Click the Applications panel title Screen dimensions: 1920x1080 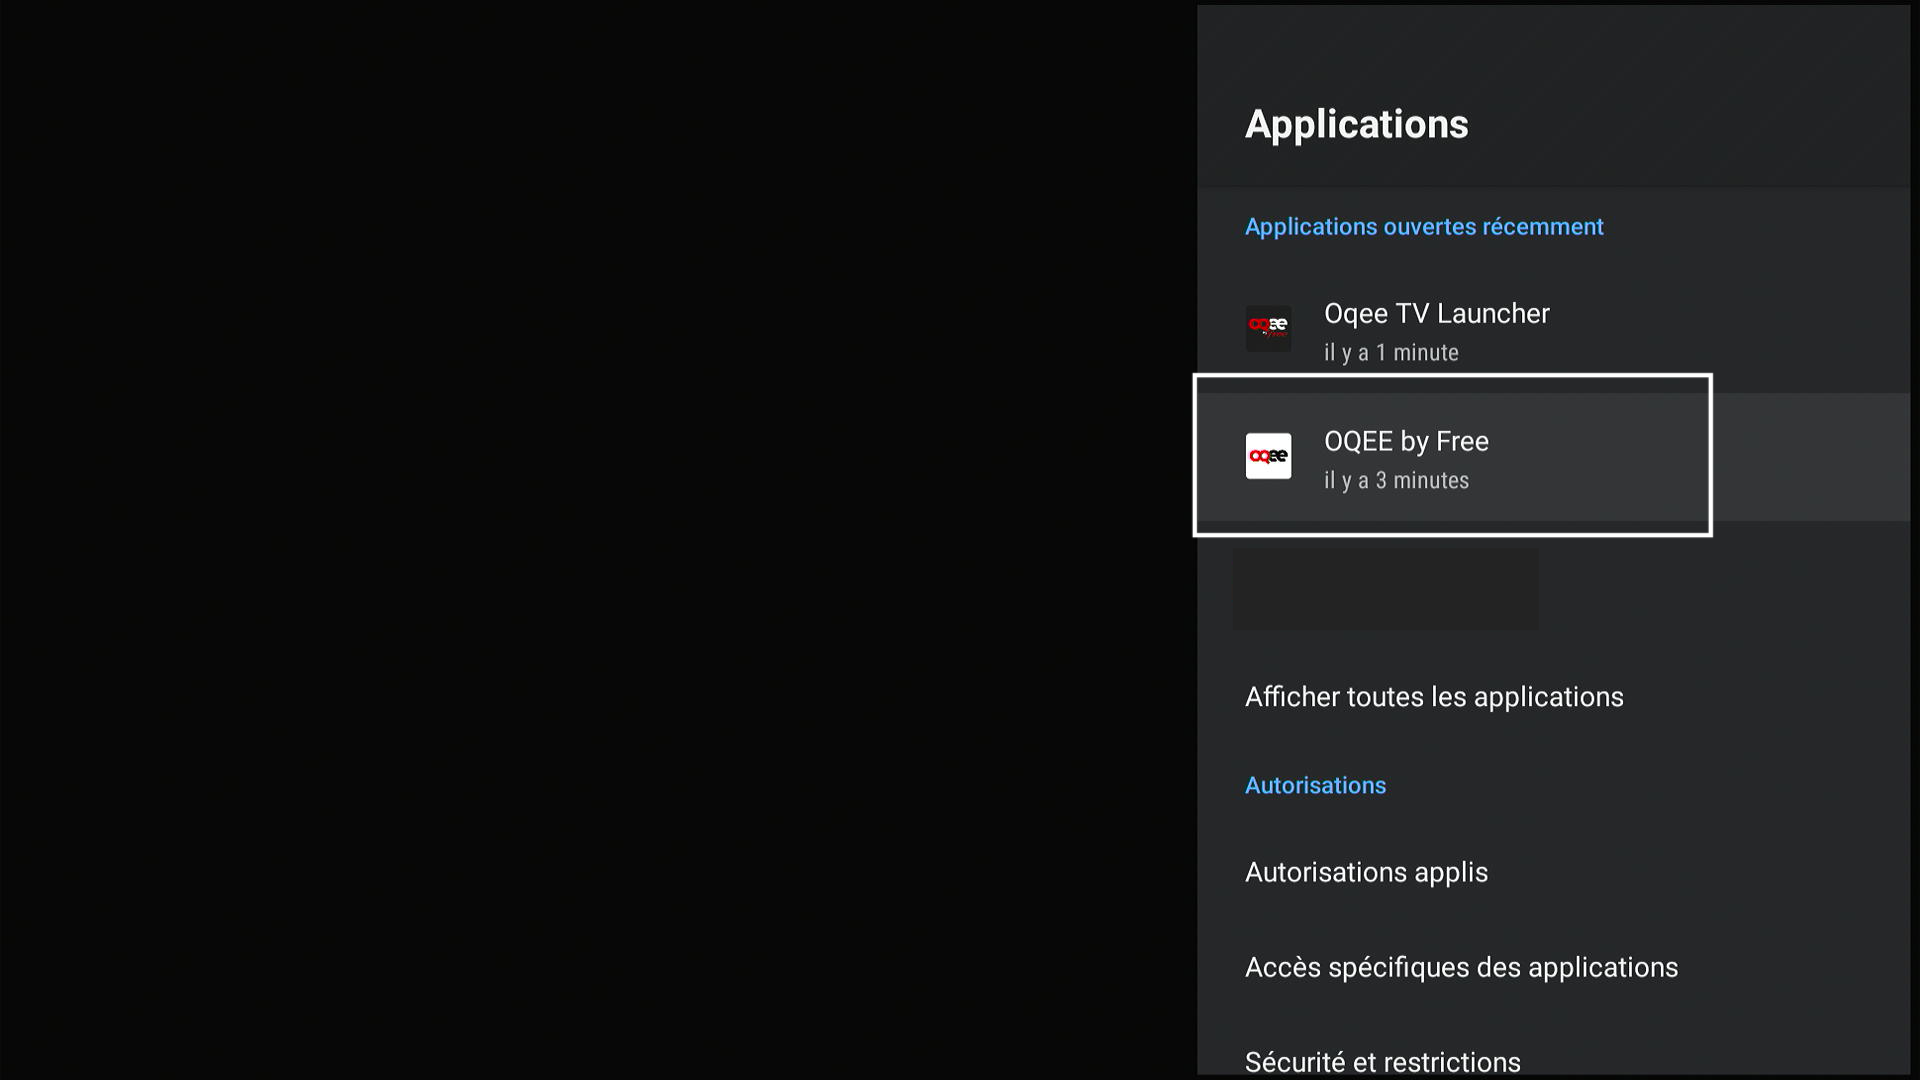point(1356,124)
